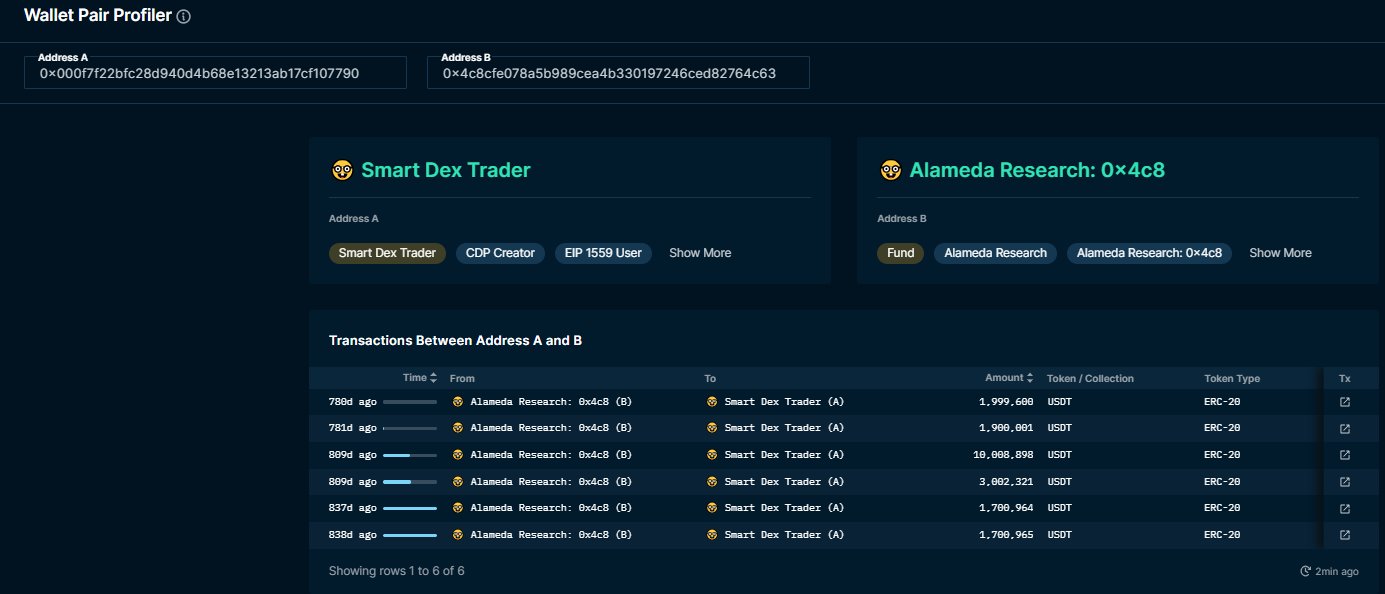The image size is (1385, 594).
Task: Click the time bar on the 838d ago row
Action: tap(410, 535)
